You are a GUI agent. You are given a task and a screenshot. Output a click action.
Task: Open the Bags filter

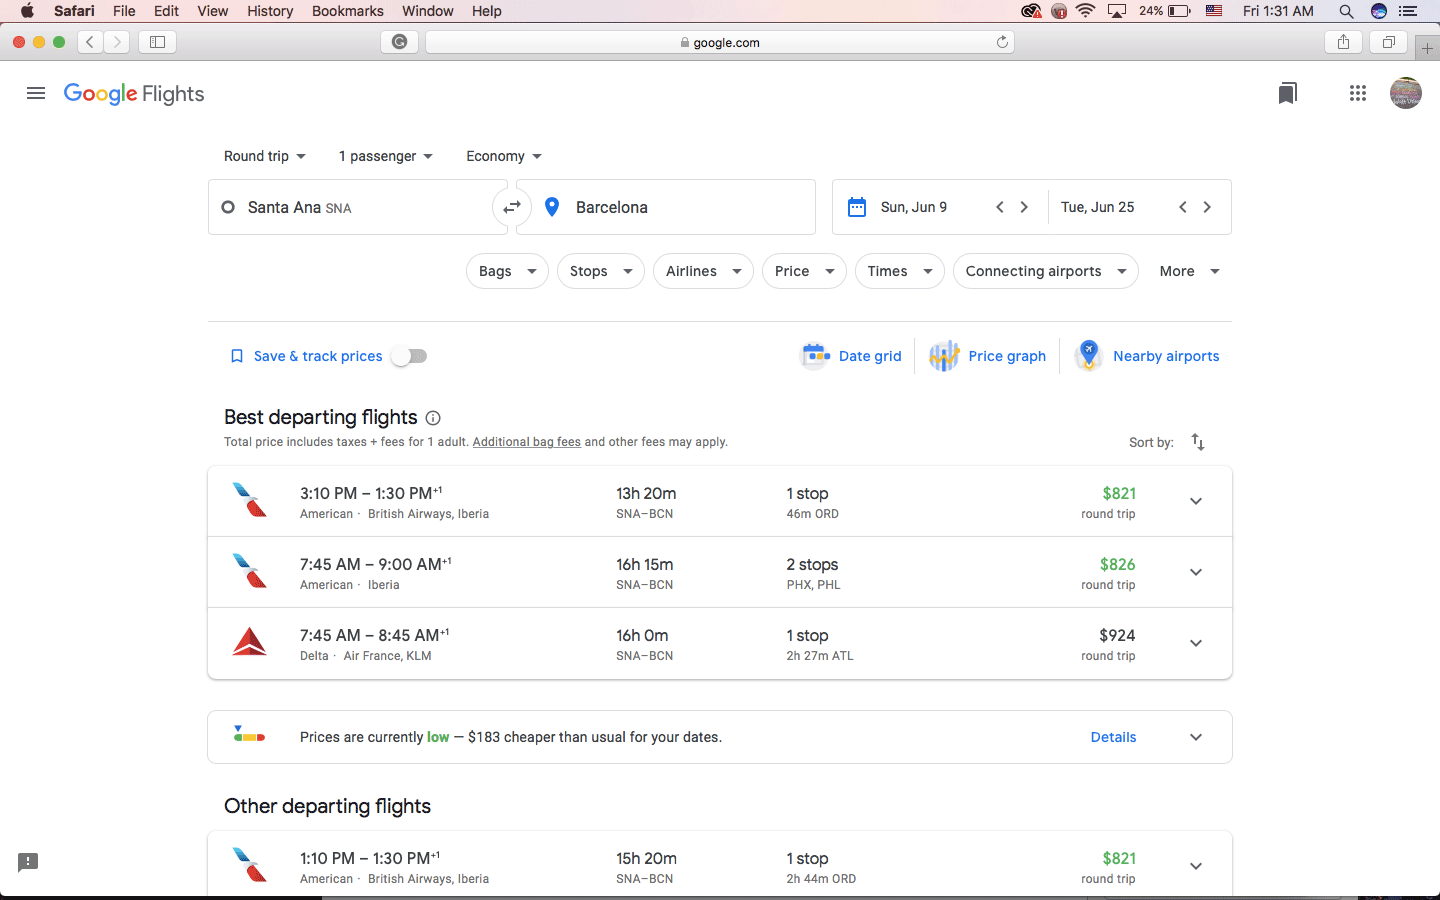pyautogui.click(x=507, y=271)
